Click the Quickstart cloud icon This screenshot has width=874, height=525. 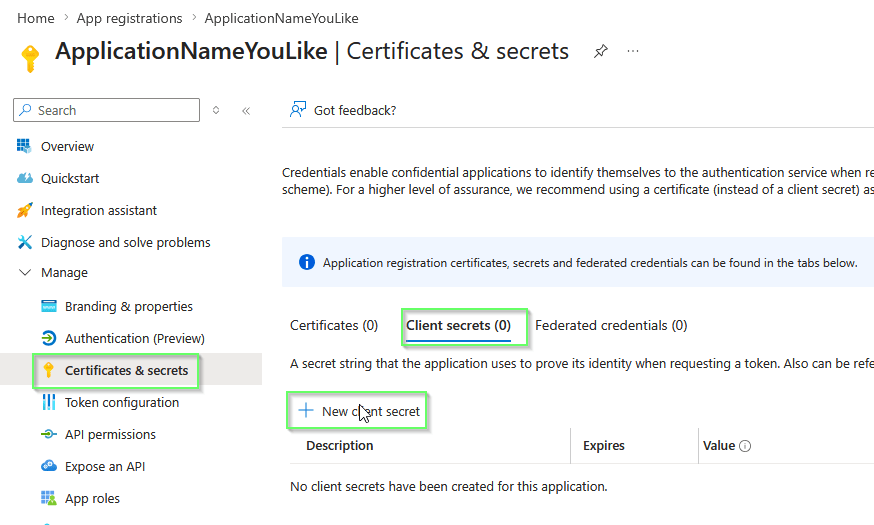coord(25,178)
